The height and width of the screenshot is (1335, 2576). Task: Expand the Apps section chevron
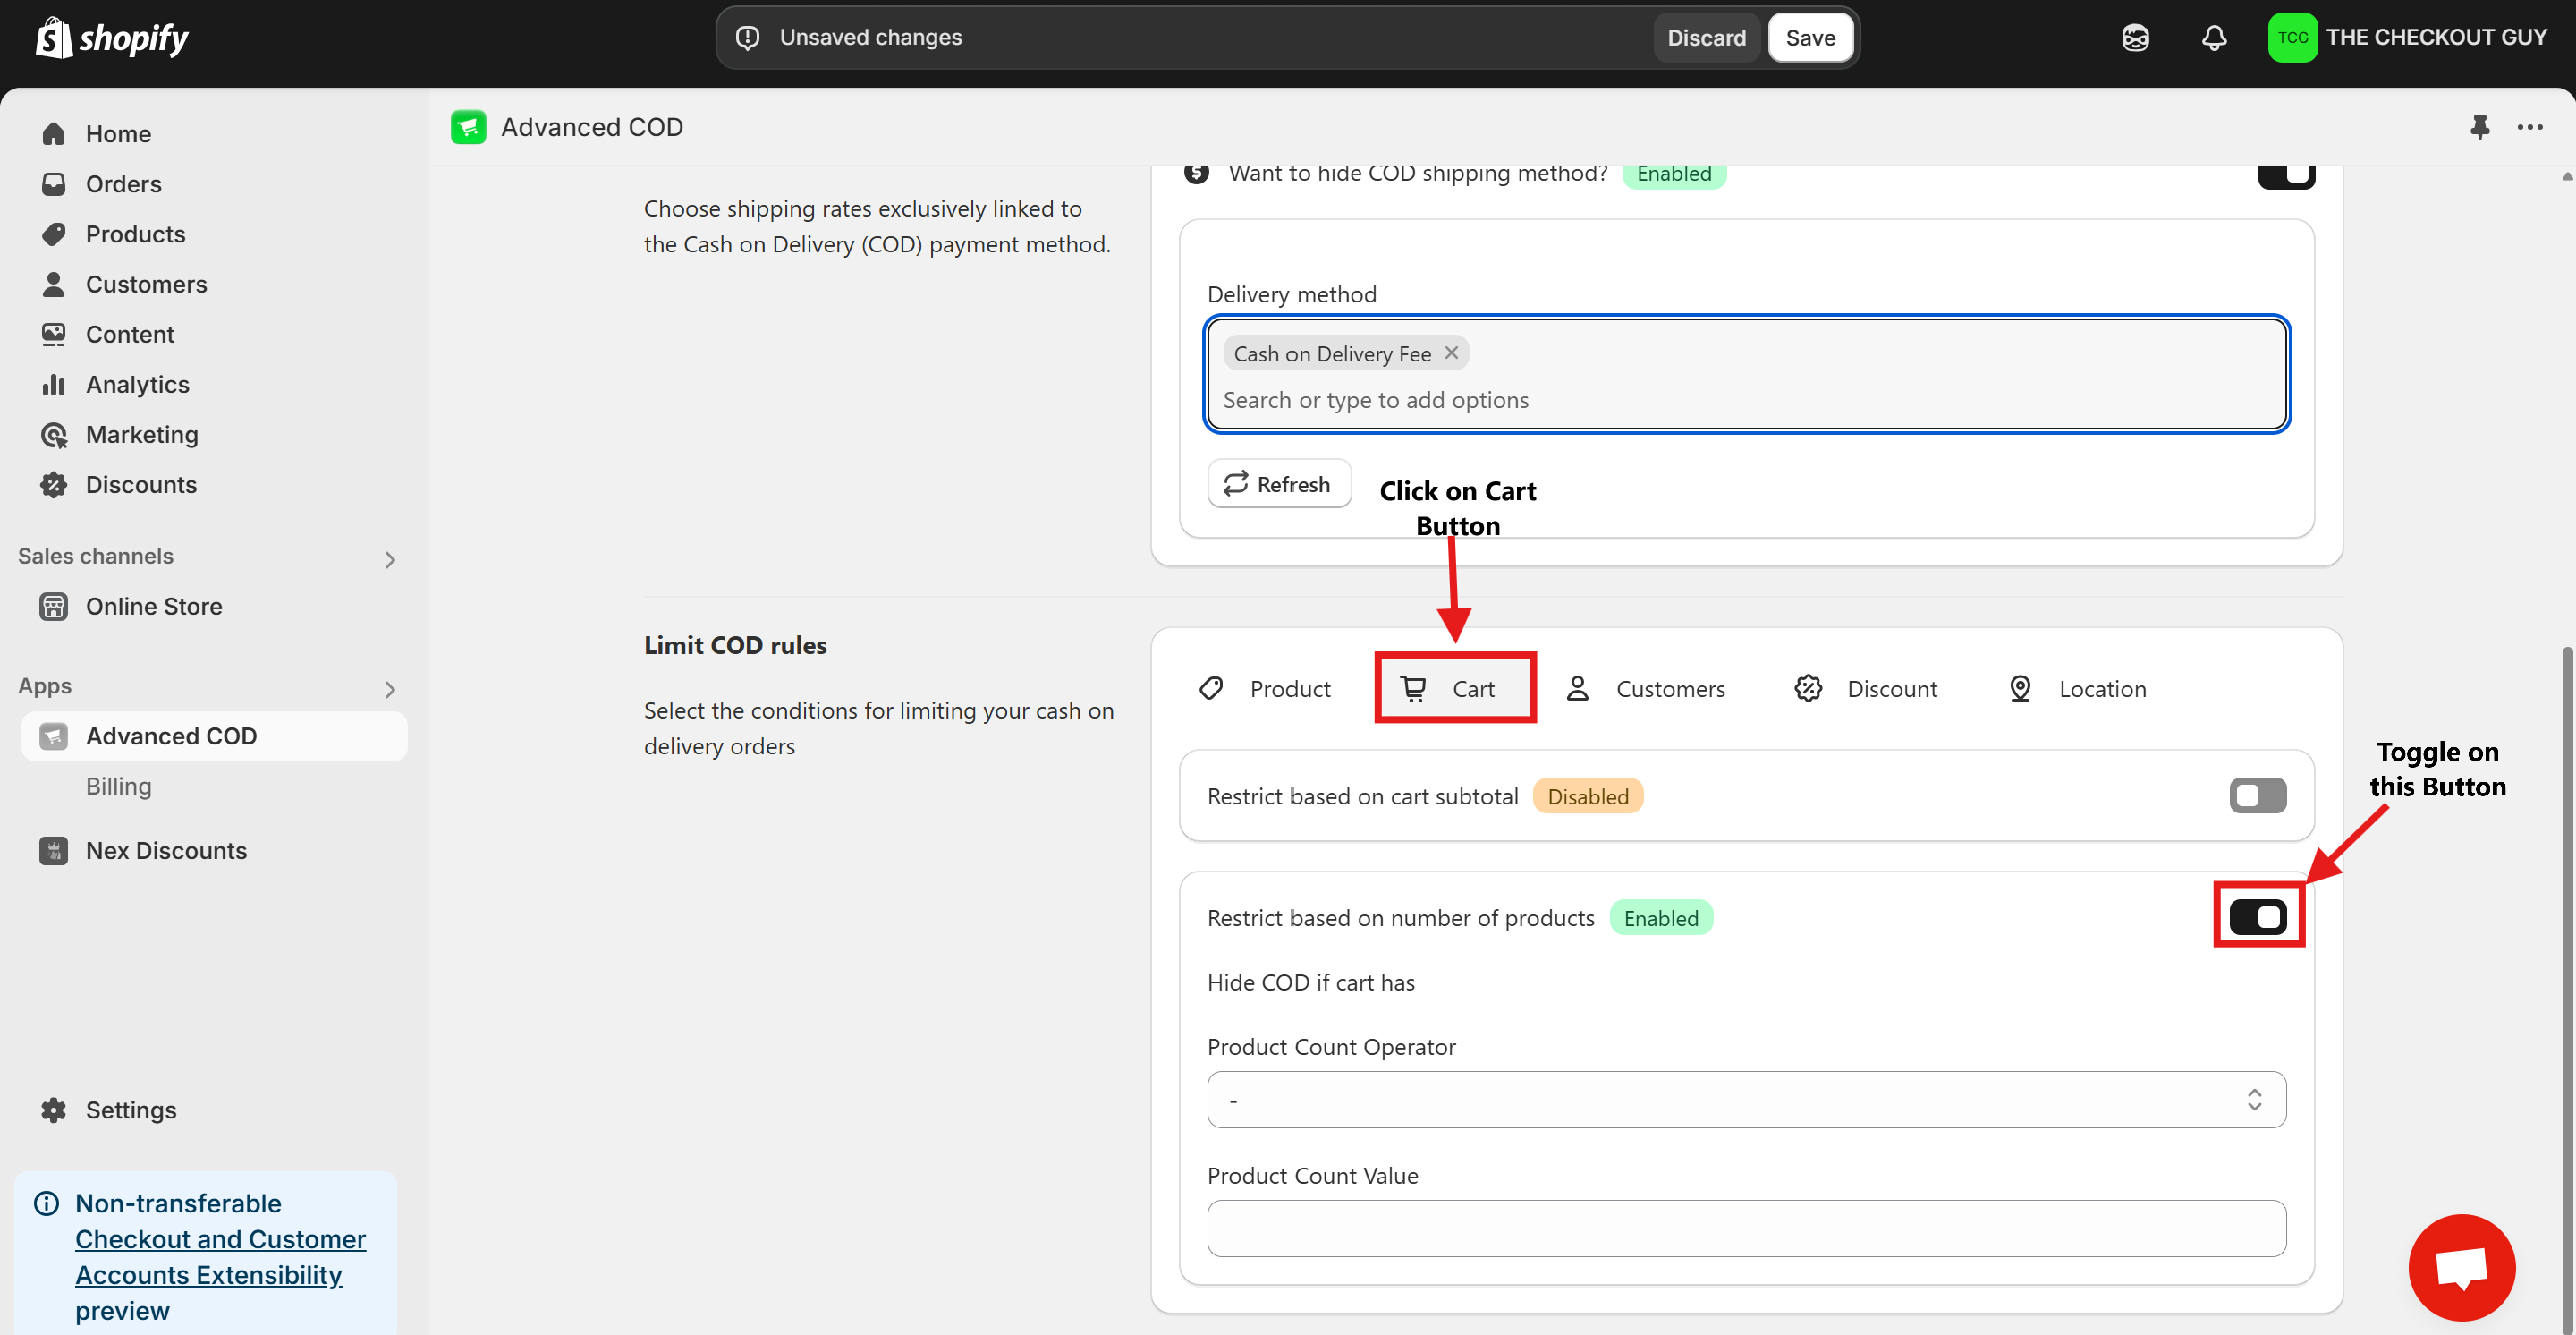(390, 690)
